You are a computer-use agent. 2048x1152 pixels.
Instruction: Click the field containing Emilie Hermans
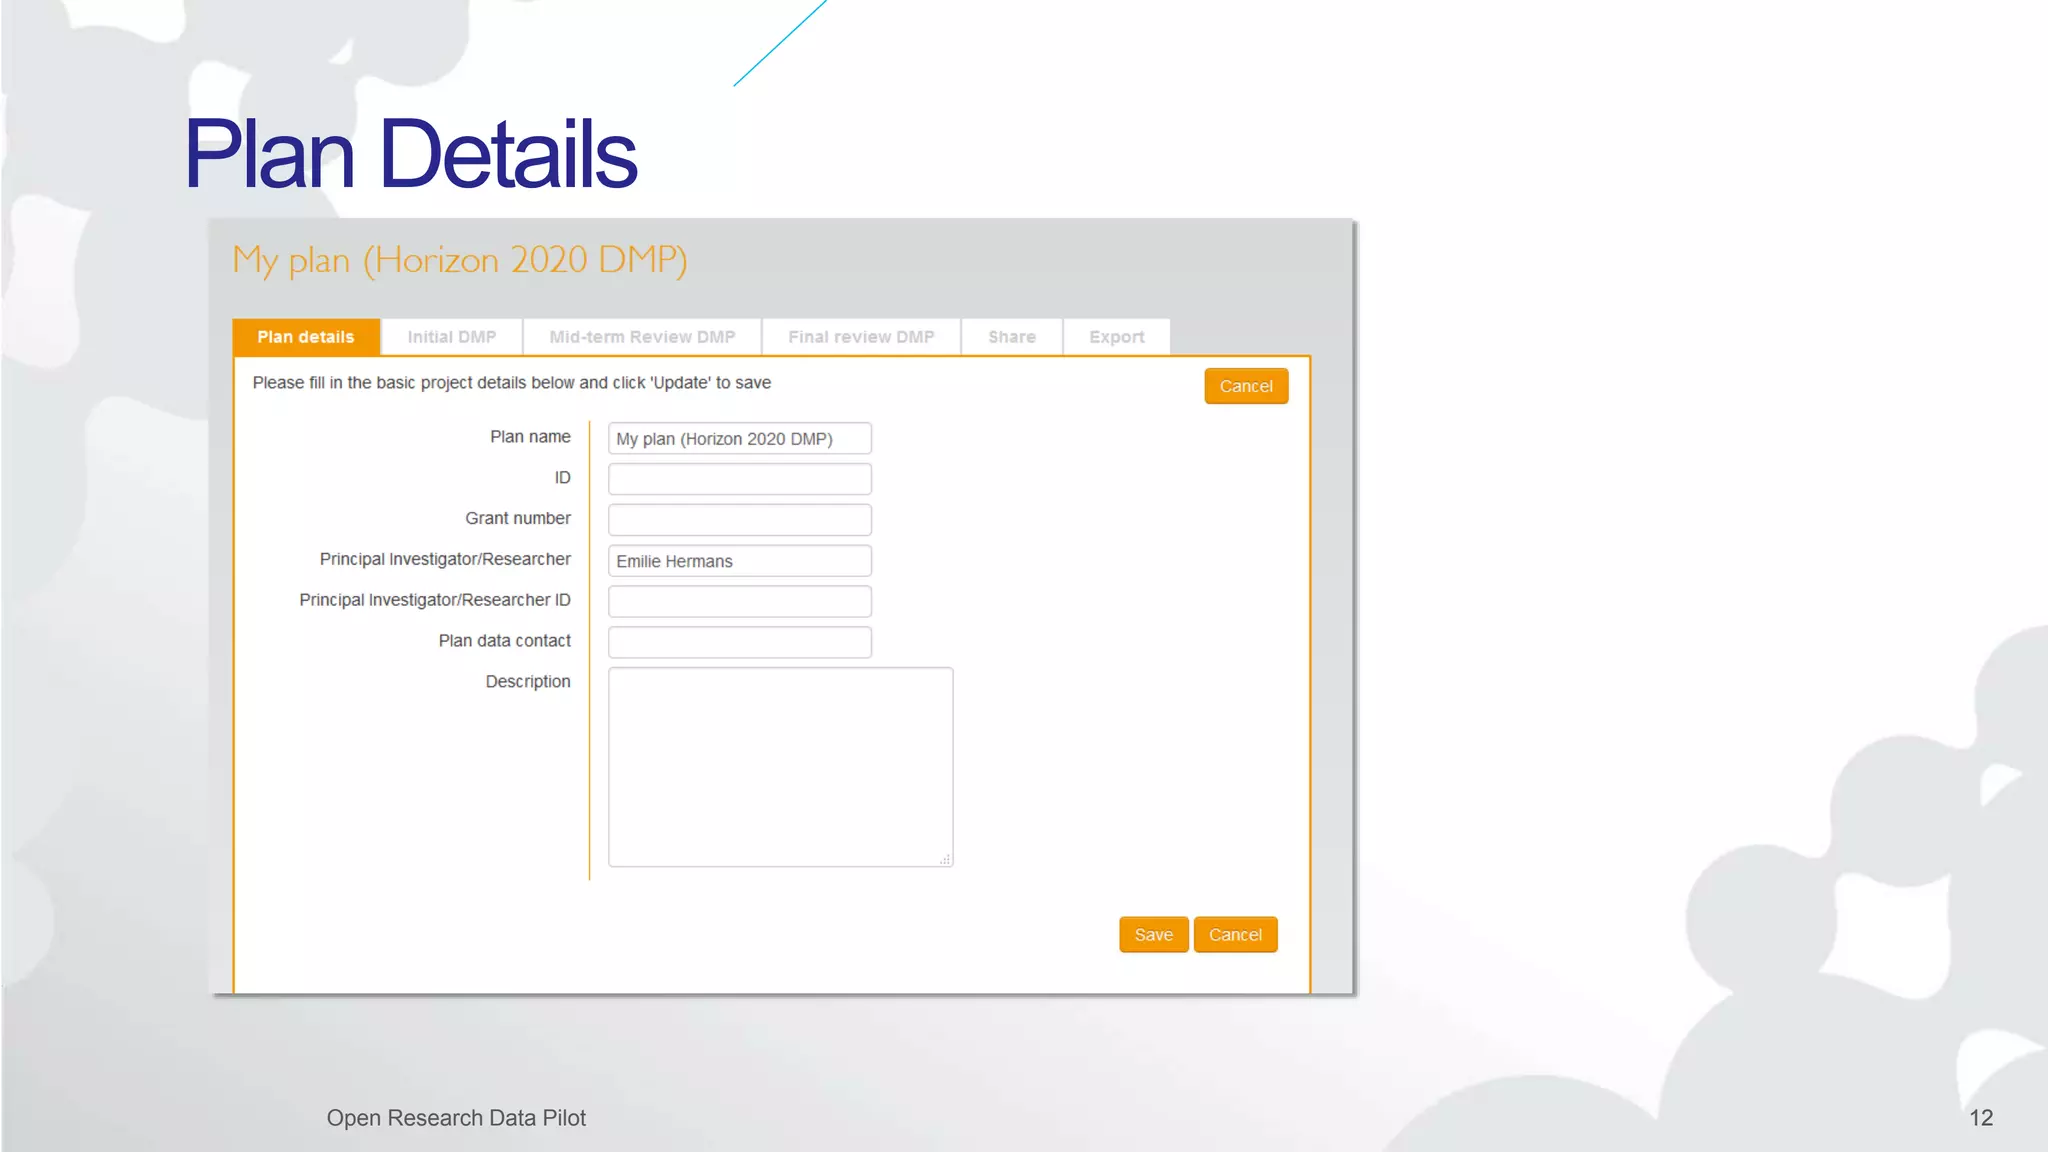(x=739, y=561)
